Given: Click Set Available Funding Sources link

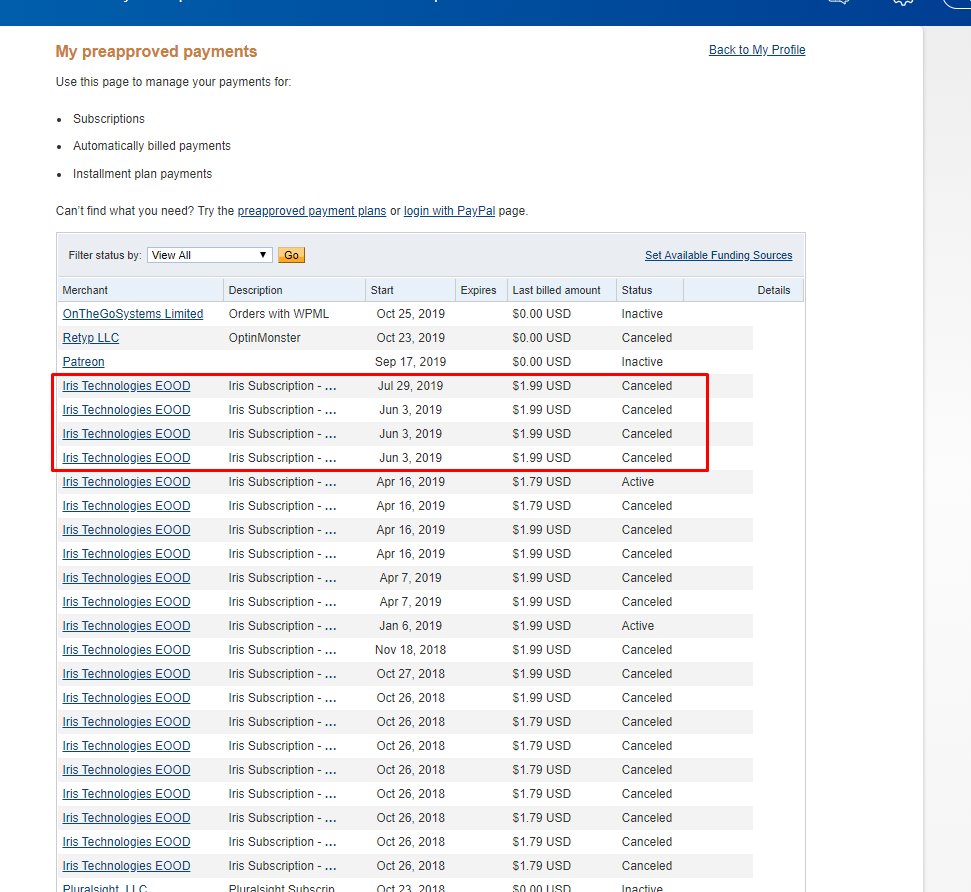Looking at the screenshot, I should (x=718, y=255).
